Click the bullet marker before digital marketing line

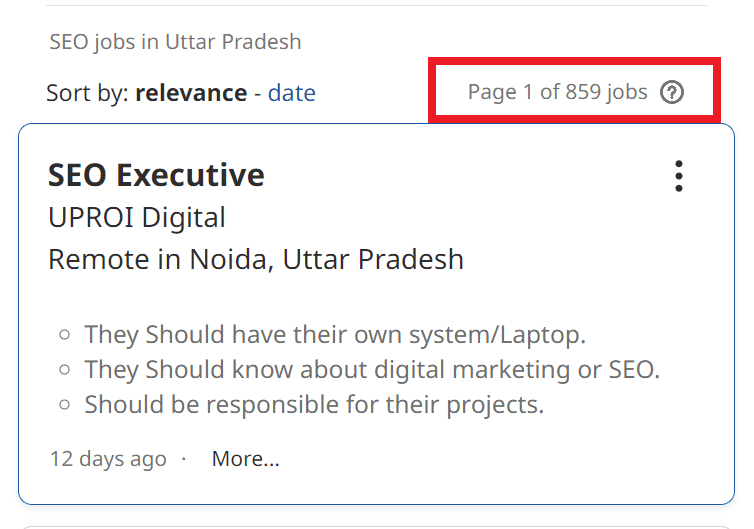(x=65, y=370)
